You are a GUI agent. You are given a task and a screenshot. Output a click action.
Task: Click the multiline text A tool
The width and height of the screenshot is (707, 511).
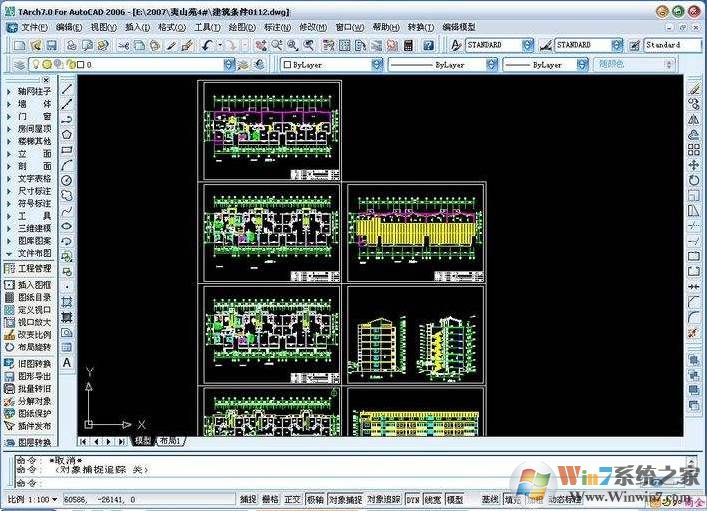coord(67,362)
